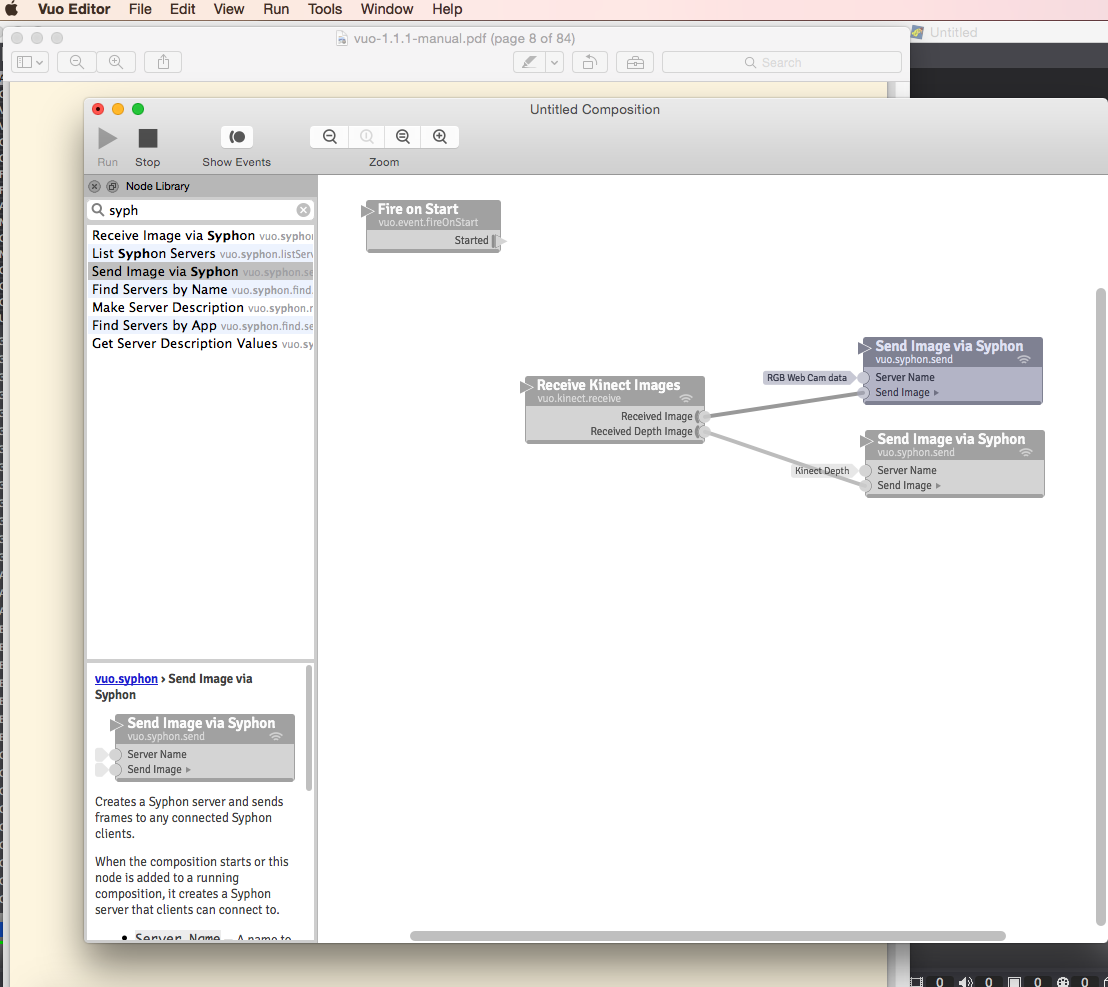Open the vuo.syphon documentation link

click(x=126, y=678)
